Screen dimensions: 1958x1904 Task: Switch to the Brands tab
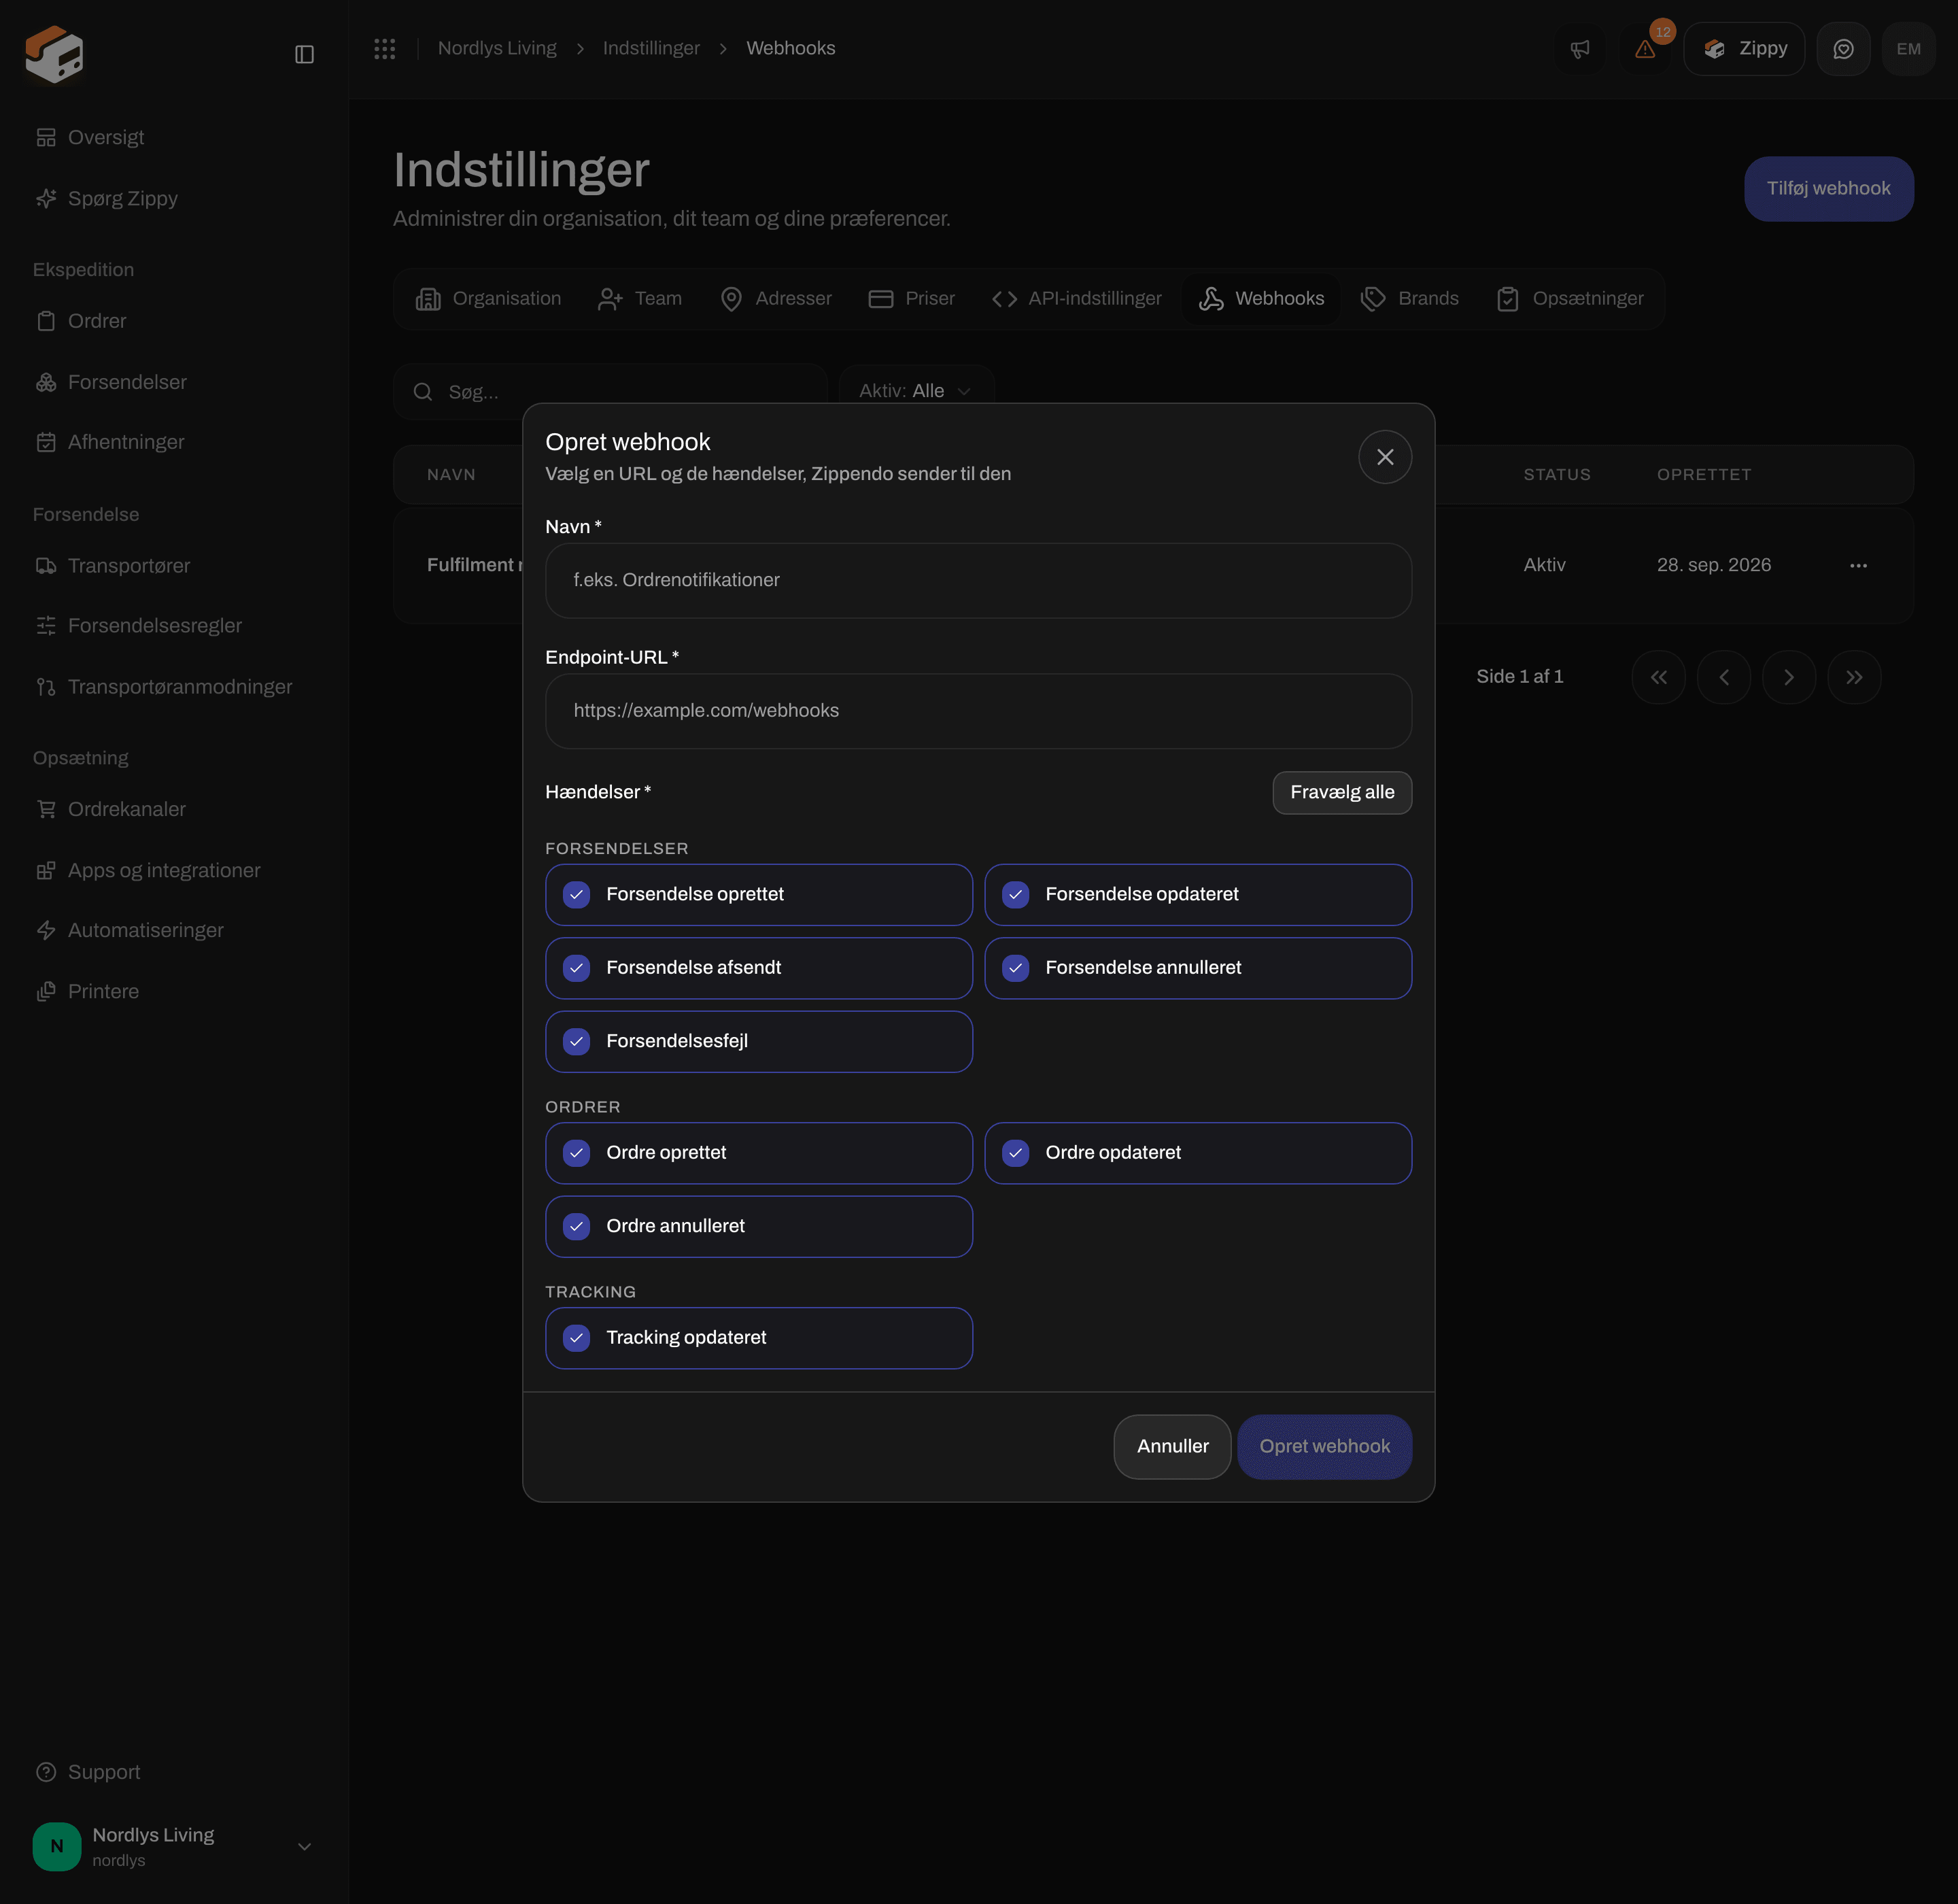click(x=1410, y=299)
